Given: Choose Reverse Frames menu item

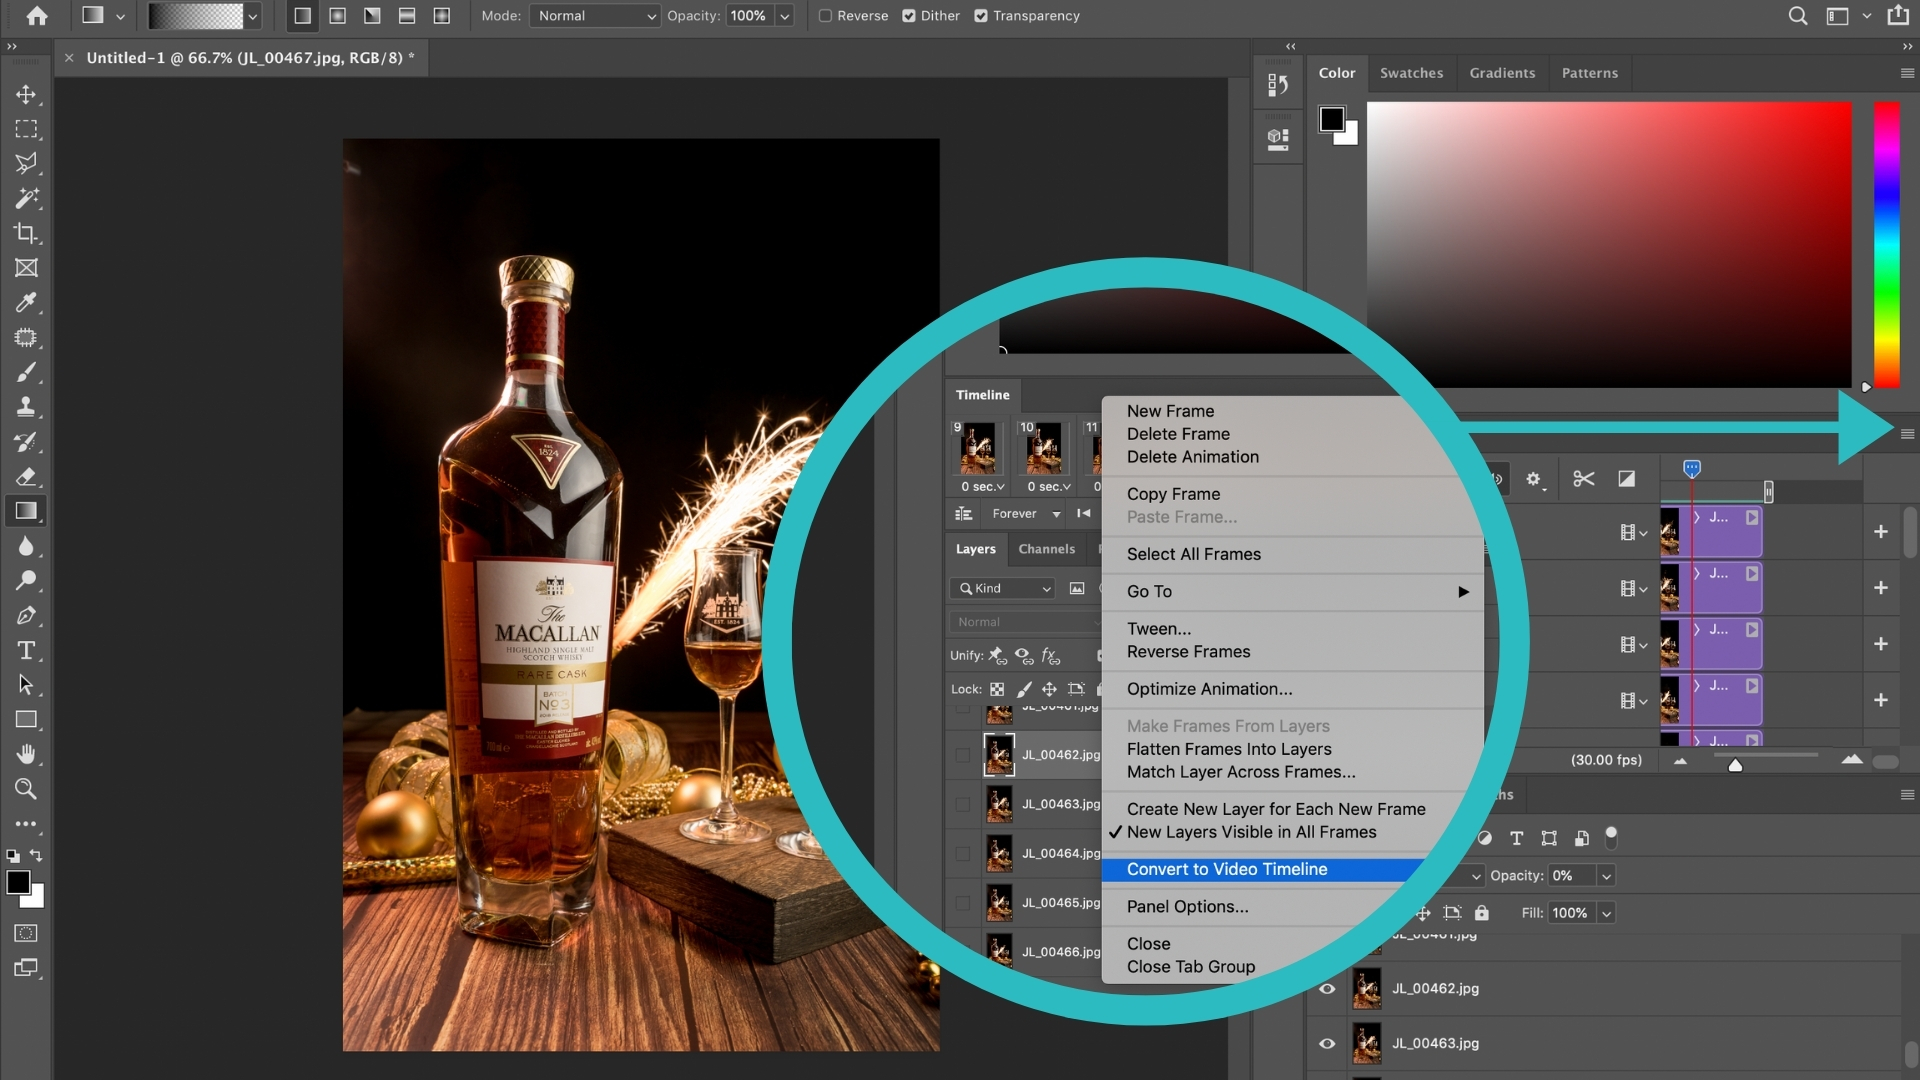Looking at the screenshot, I should pos(1188,652).
